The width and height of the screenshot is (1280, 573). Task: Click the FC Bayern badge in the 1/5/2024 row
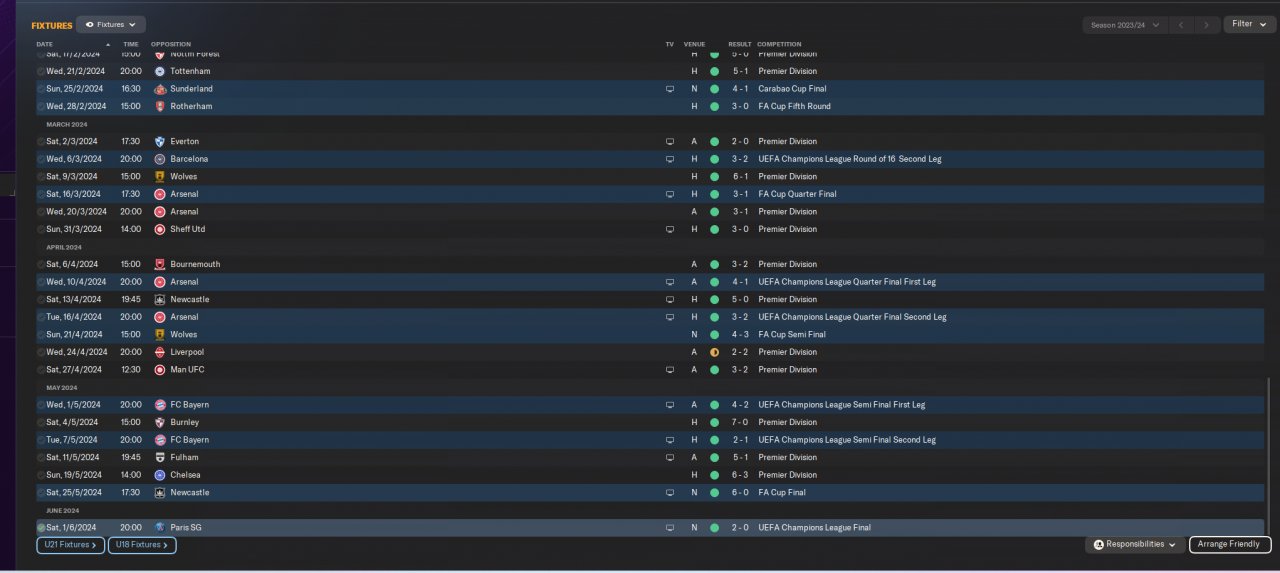[160, 405]
